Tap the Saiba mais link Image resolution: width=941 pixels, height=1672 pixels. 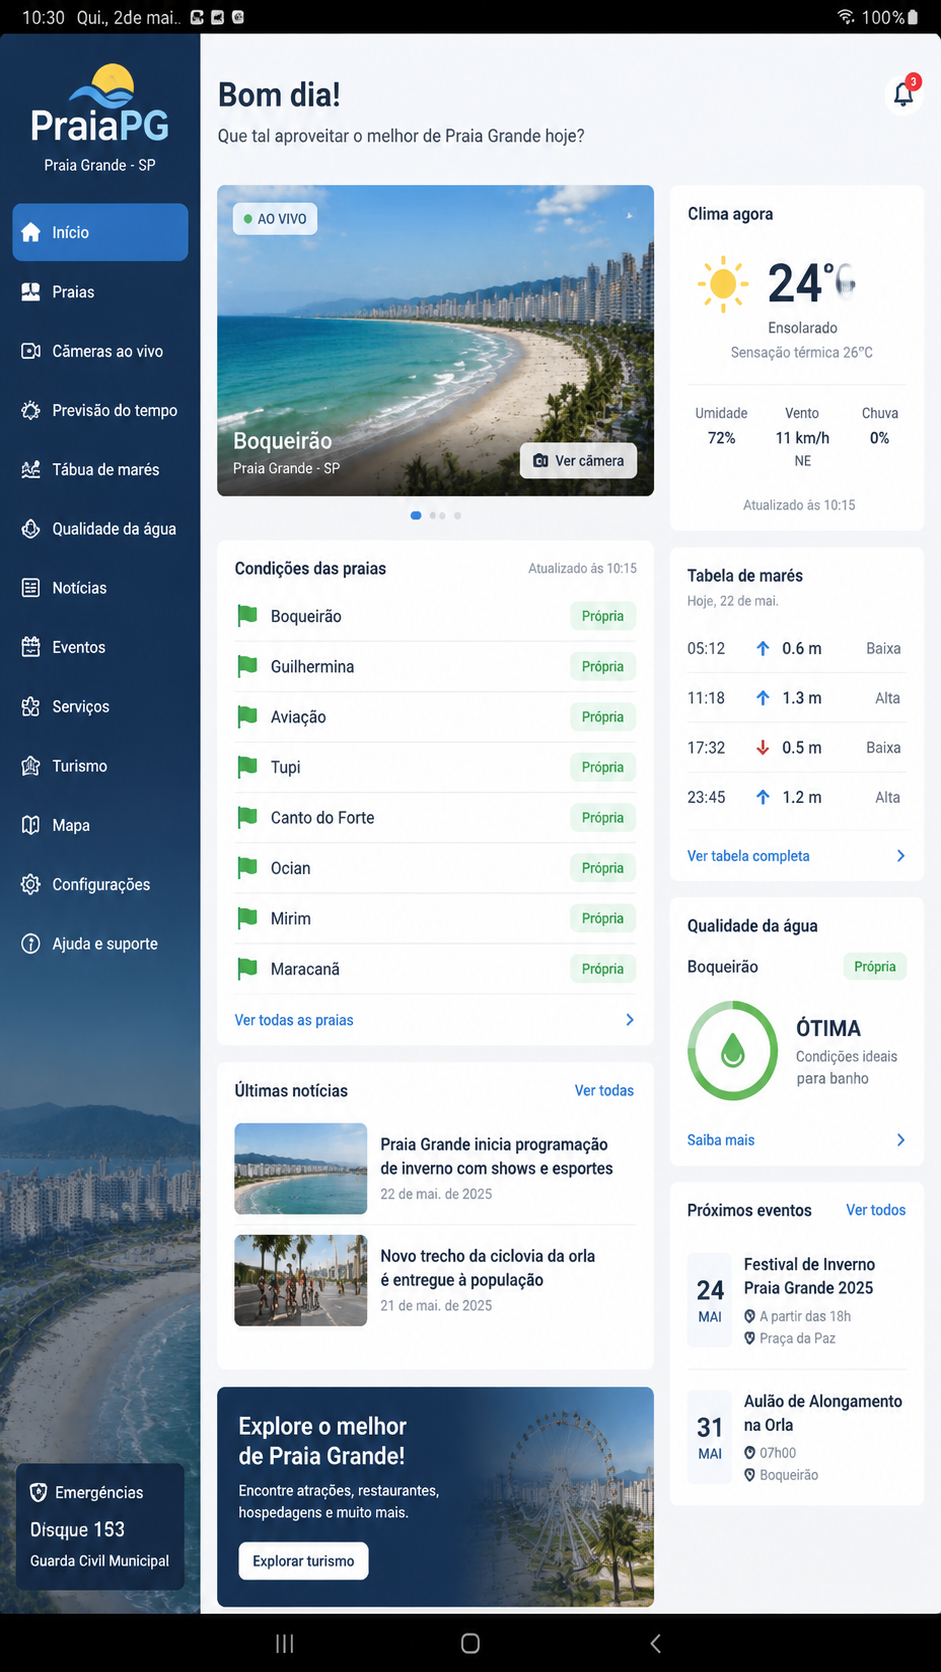(721, 1140)
